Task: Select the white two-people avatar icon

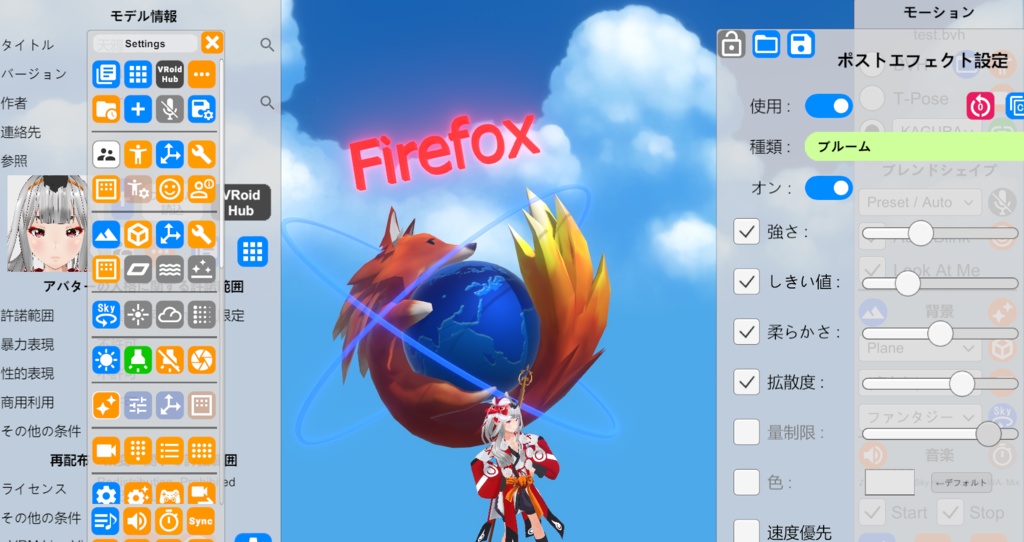Action: tap(106, 155)
